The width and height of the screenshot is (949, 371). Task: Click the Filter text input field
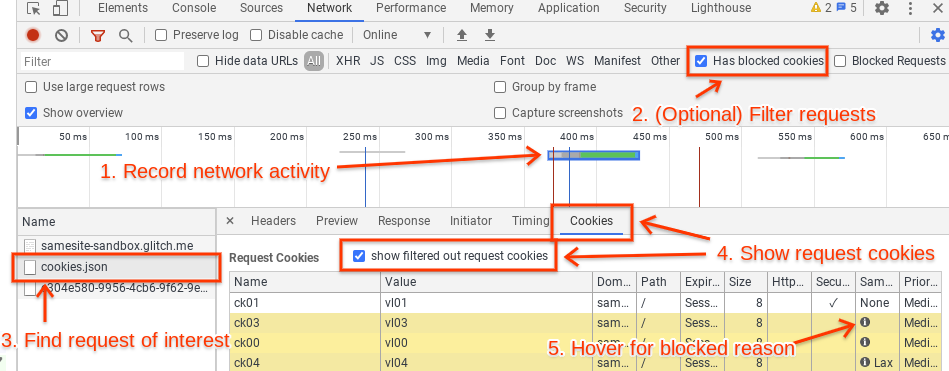[x=102, y=62]
